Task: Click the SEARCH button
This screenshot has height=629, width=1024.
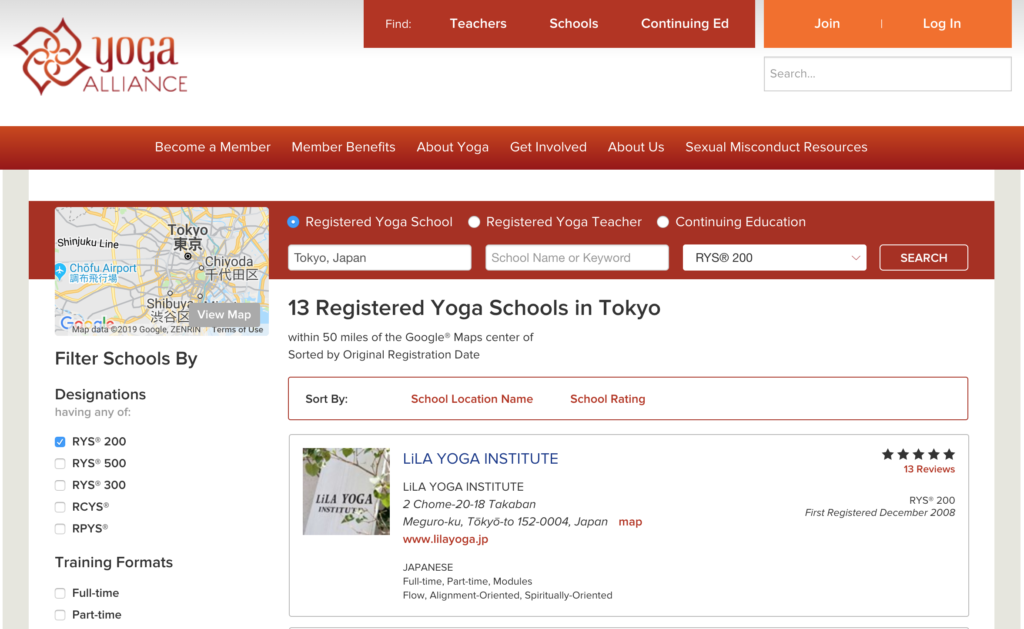Action: click(923, 257)
